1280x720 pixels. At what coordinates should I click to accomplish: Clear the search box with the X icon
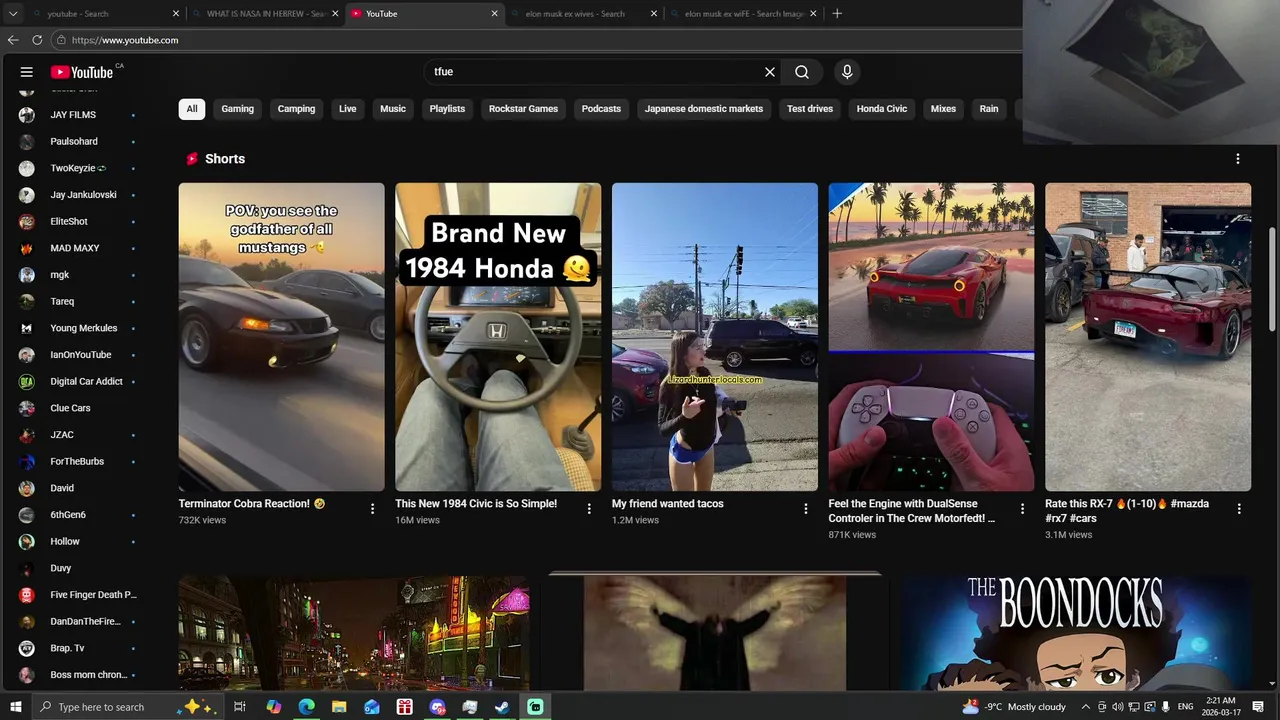pyautogui.click(x=770, y=72)
